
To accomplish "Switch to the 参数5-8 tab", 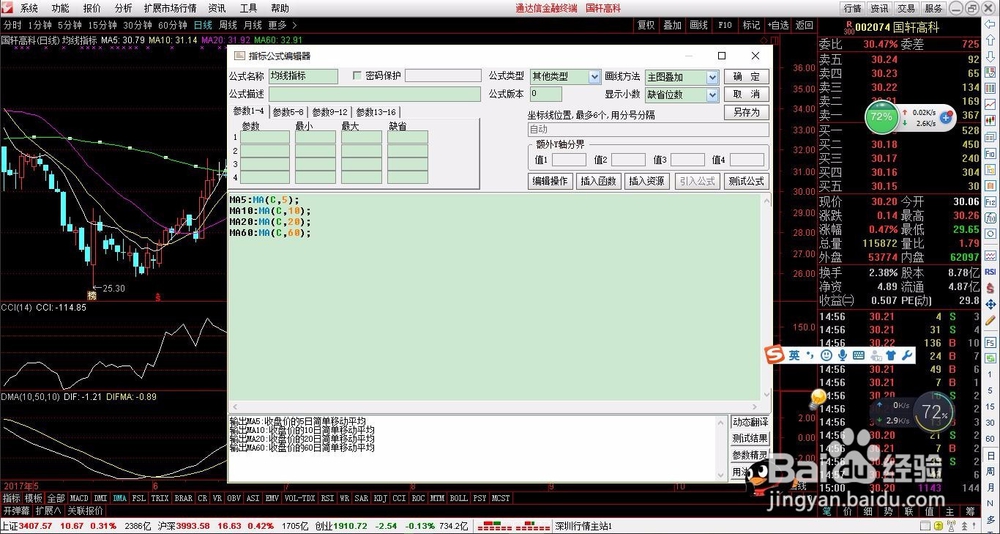I will [x=288, y=112].
